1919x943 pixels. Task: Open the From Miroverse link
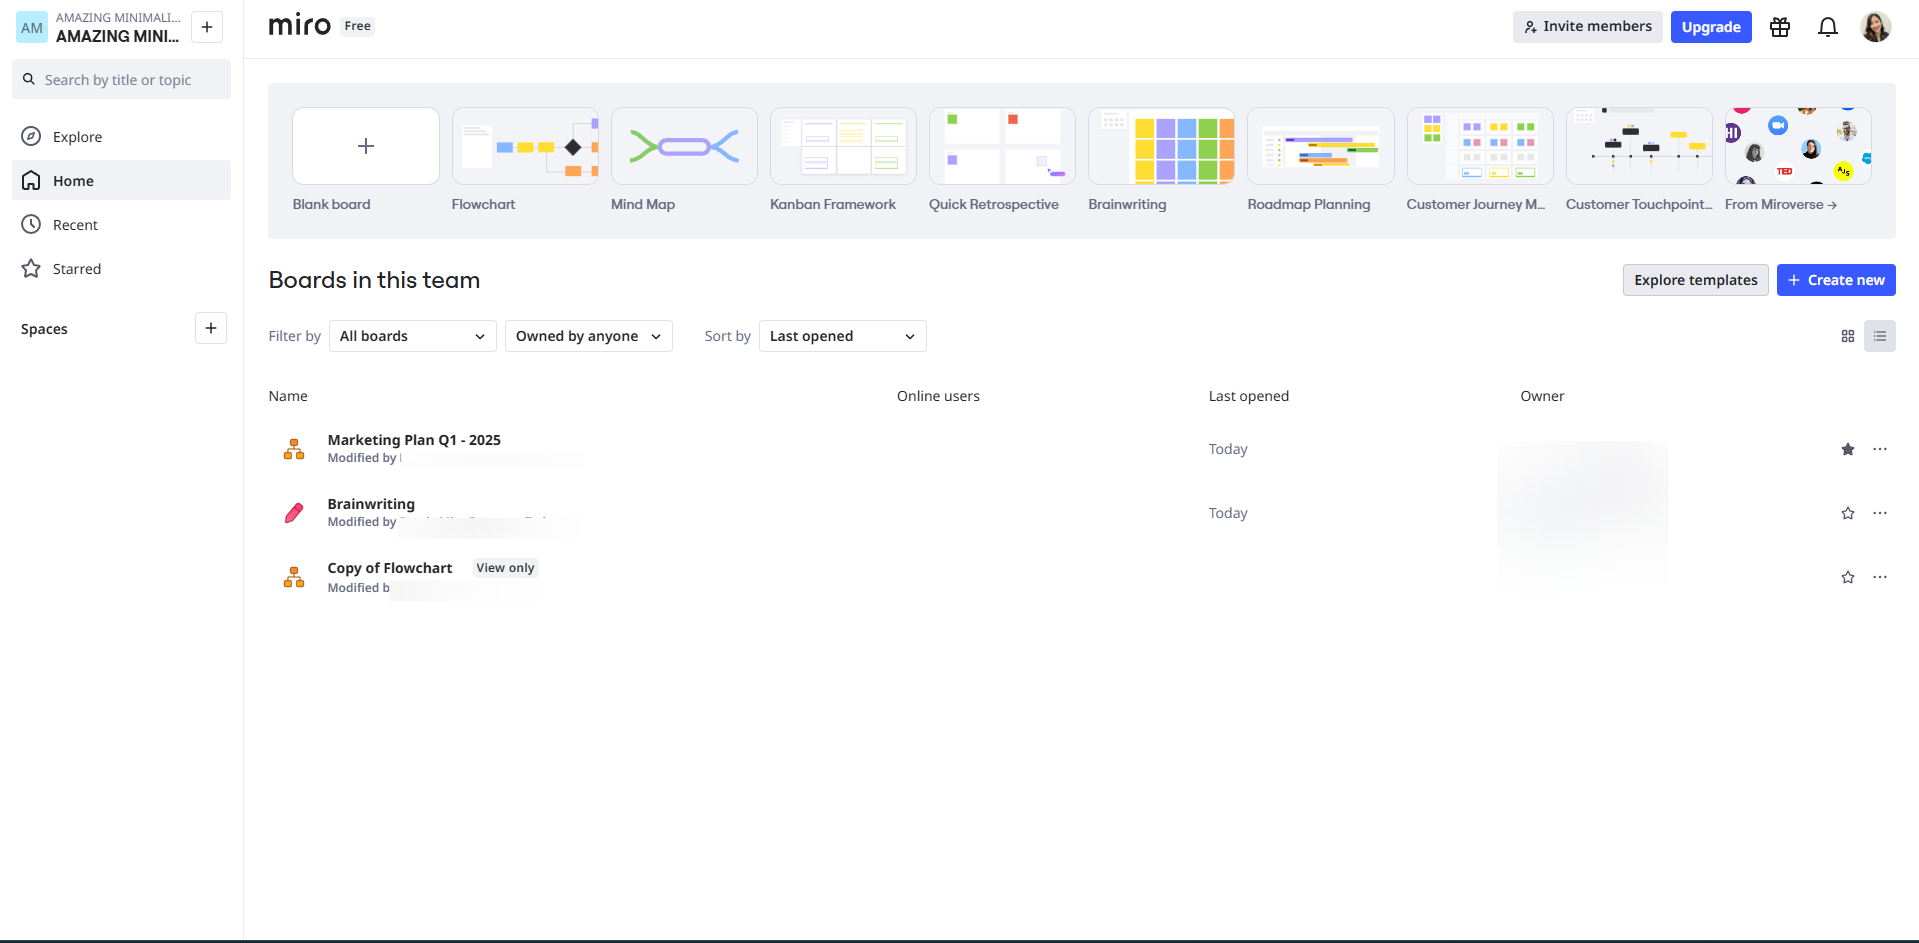[x=1780, y=204]
